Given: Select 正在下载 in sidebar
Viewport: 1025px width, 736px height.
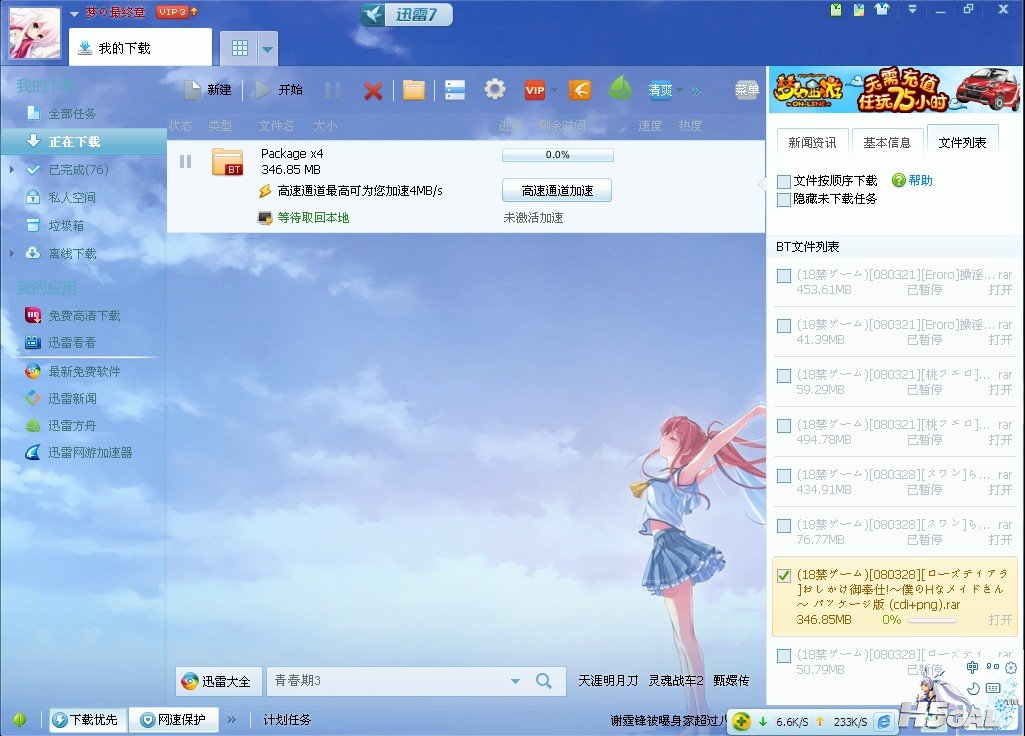Looking at the screenshot, I should (x=84, y=141).
